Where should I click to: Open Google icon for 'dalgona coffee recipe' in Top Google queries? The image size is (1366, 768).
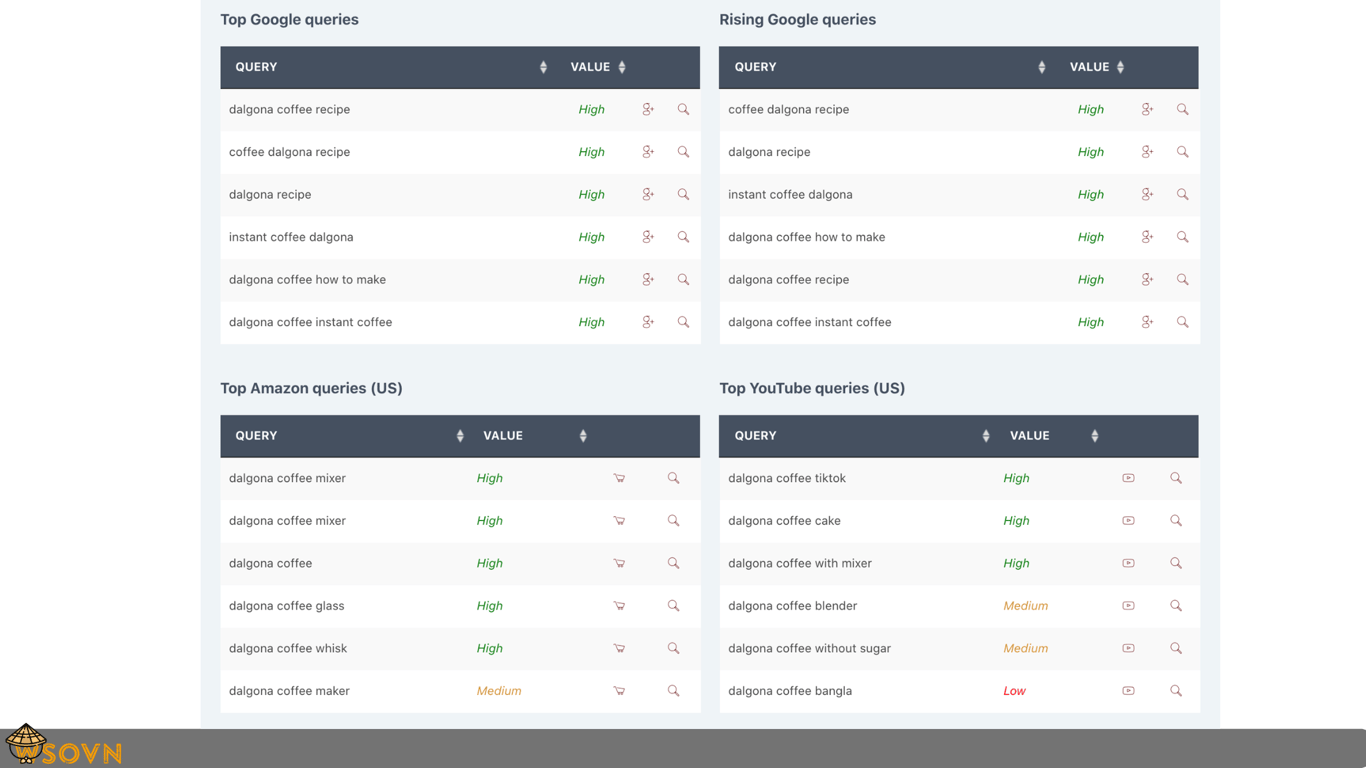648,109
